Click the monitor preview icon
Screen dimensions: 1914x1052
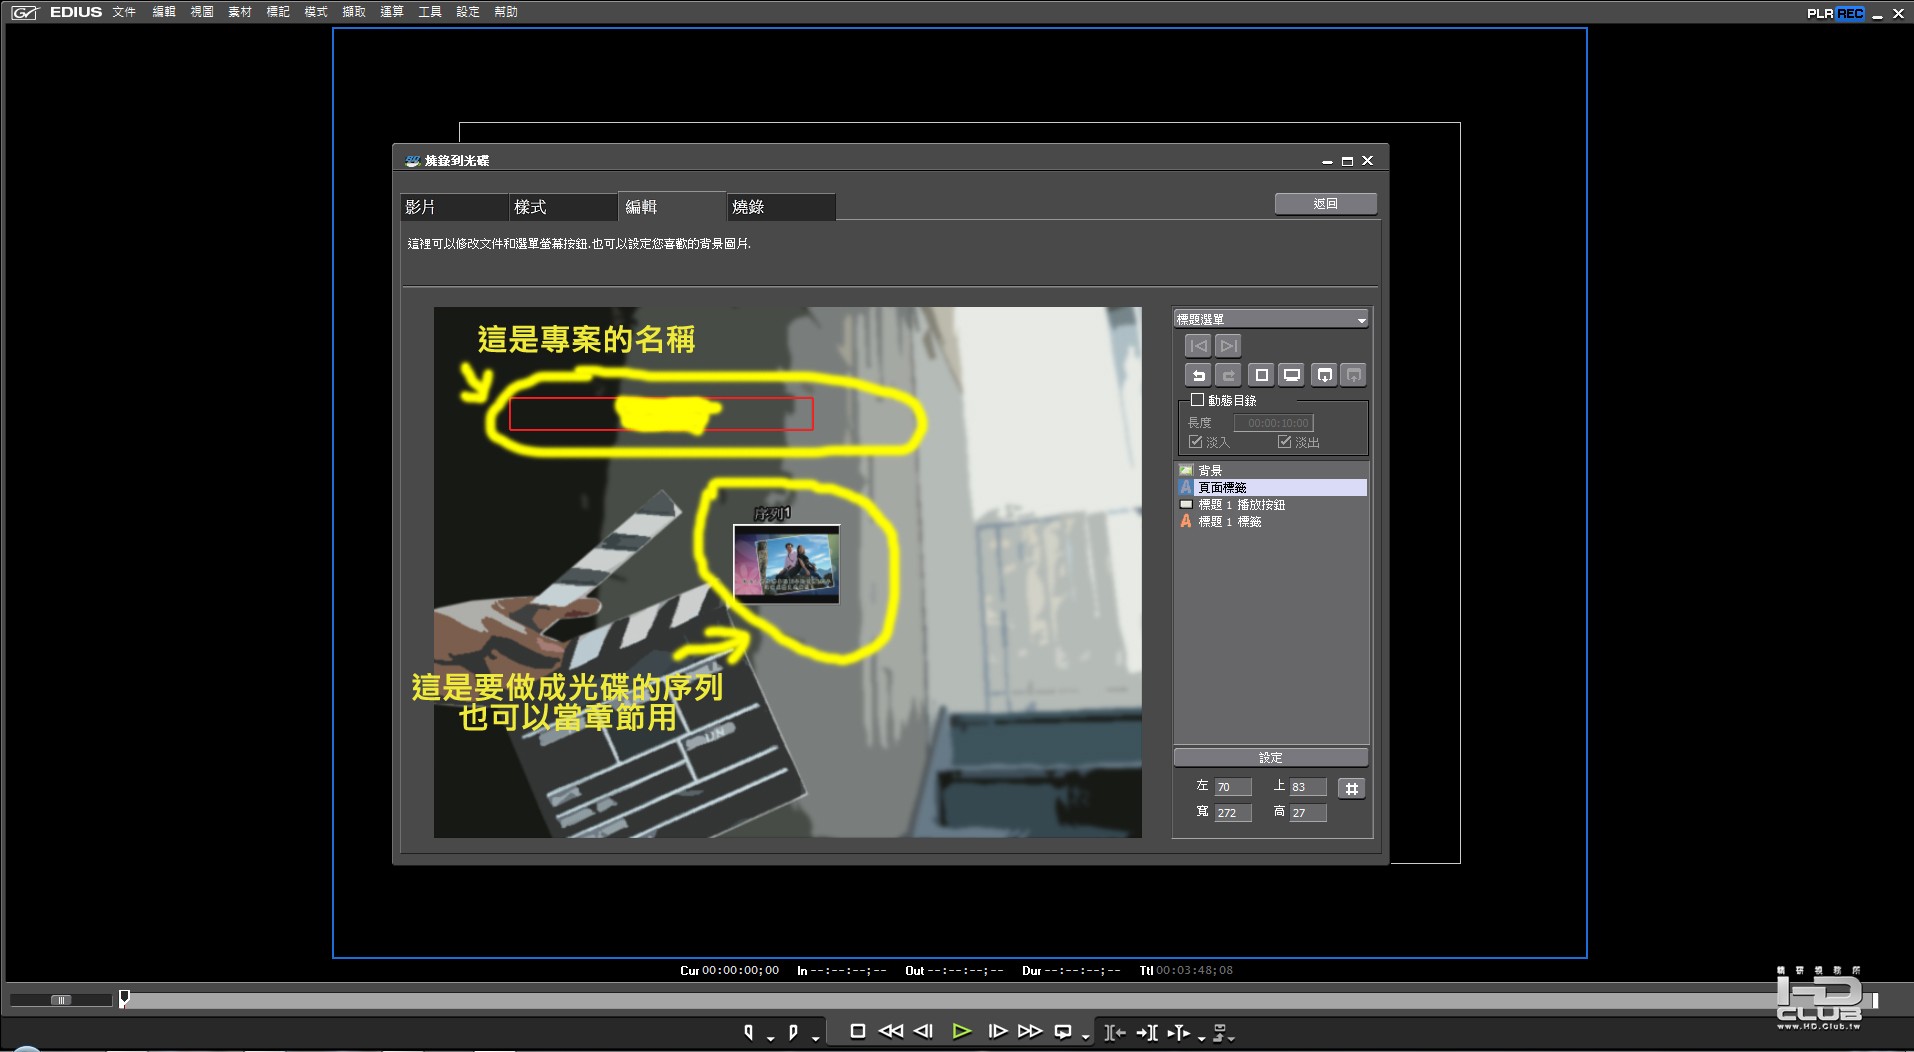pos(1292,375)
